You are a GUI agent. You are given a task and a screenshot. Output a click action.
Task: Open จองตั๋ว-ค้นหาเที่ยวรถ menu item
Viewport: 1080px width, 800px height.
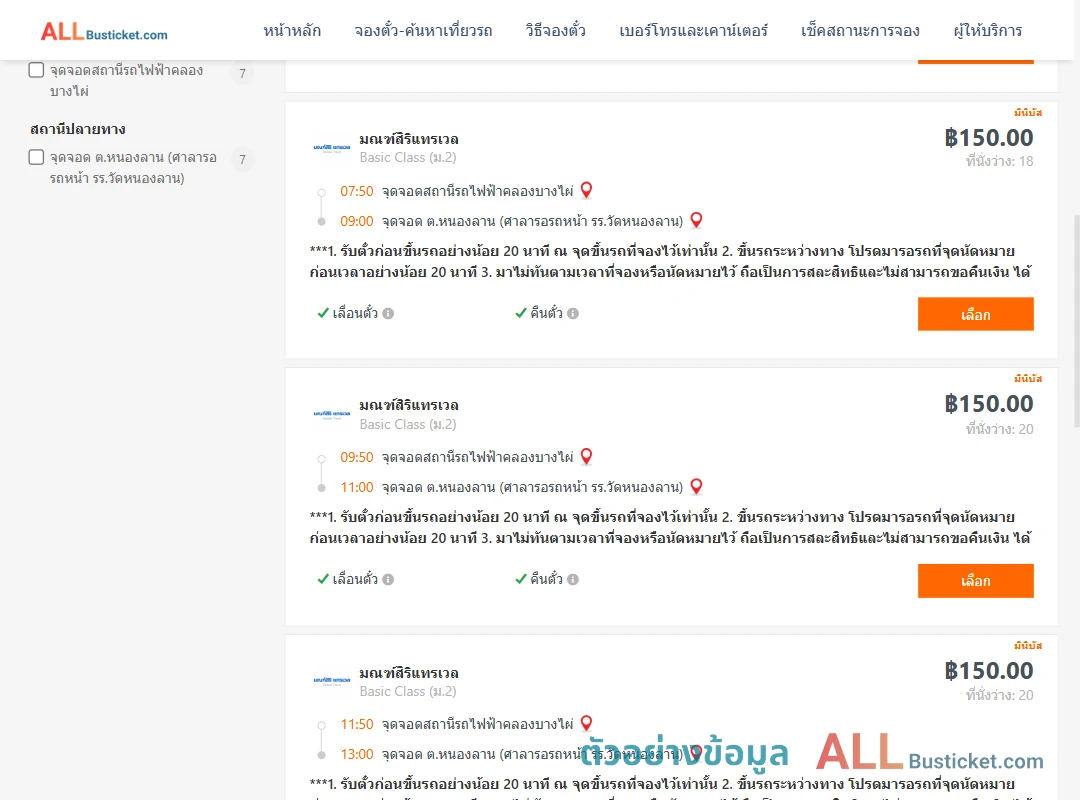[x=424, y=31]
